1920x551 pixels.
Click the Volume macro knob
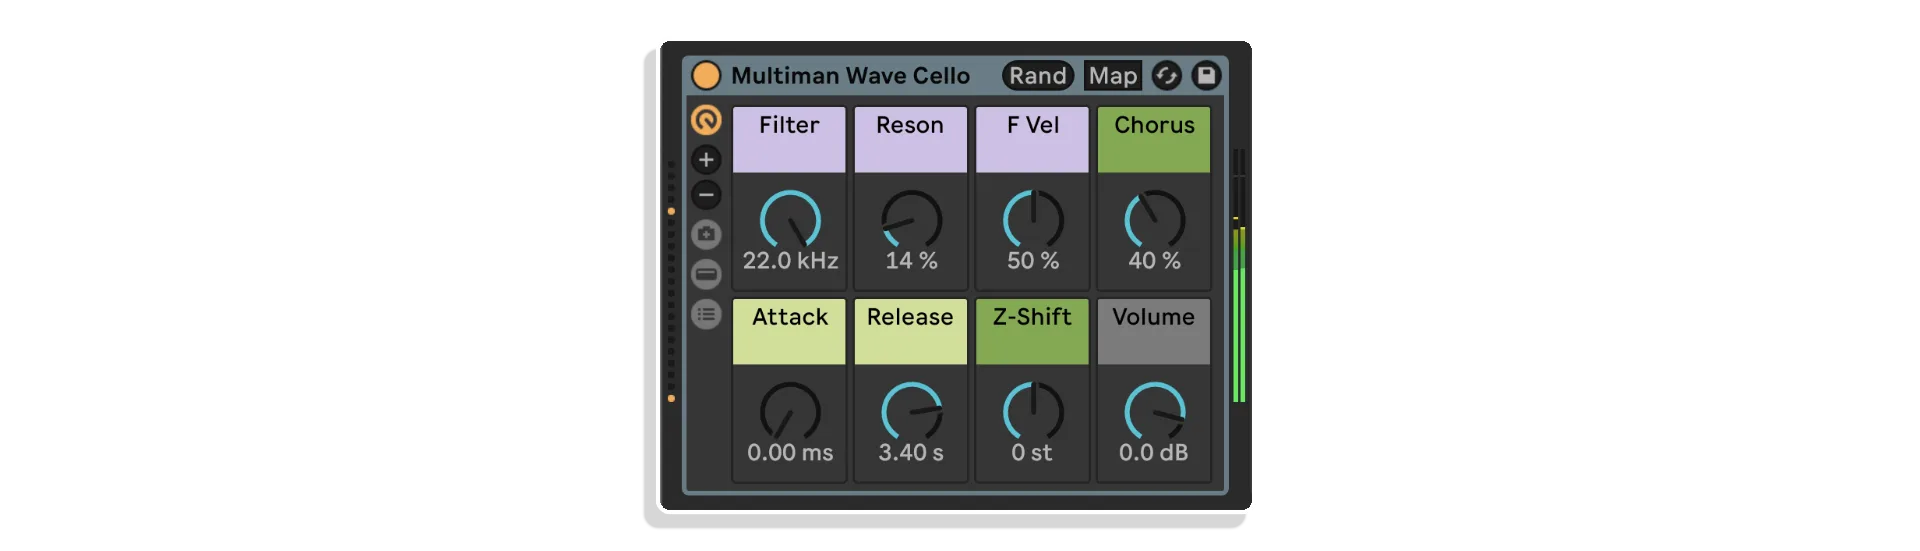(x=1154, y=412)
